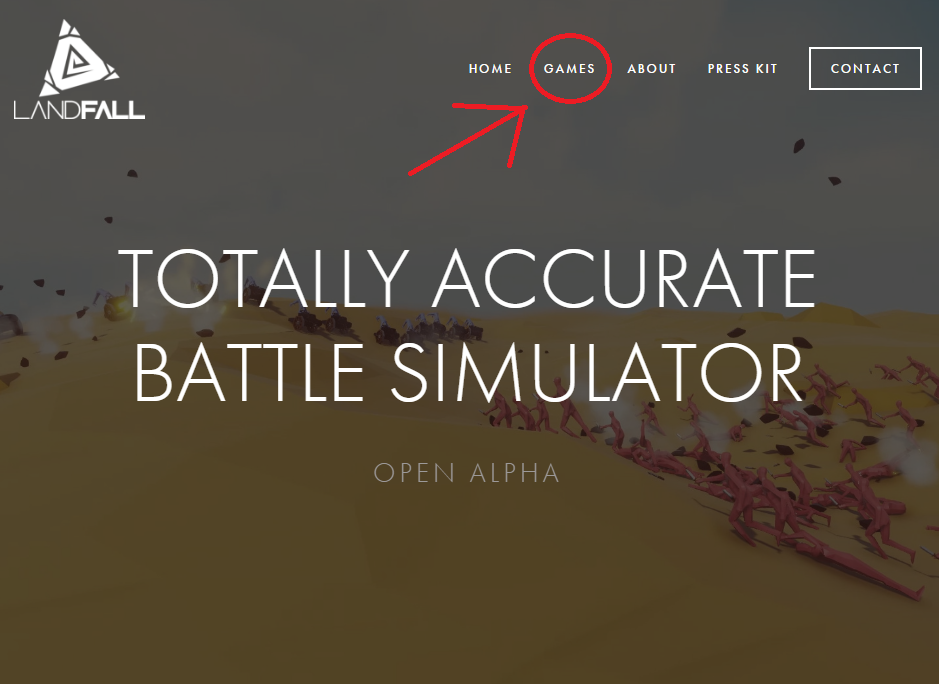939x684 pixels.
Task: Click the word TOTALLY in the headline
Action: [264, 278]
